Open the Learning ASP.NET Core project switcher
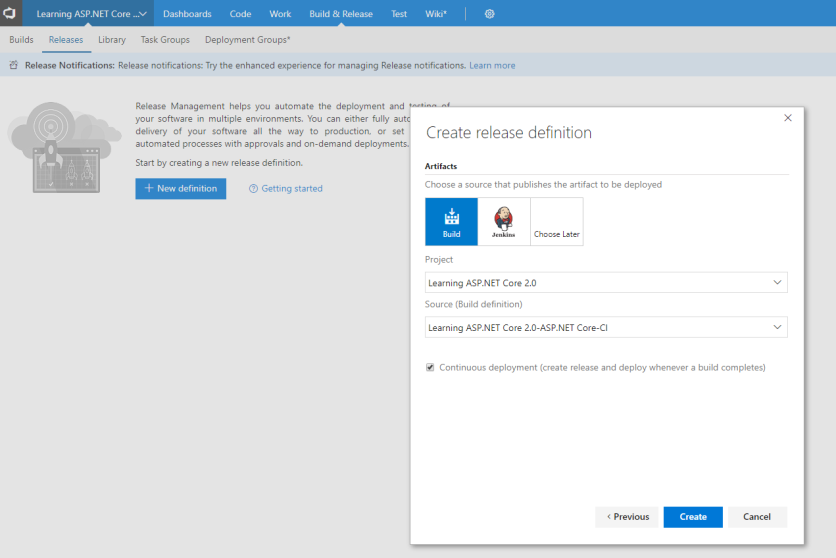The image size is (836, 558). (x=91, y=14)
